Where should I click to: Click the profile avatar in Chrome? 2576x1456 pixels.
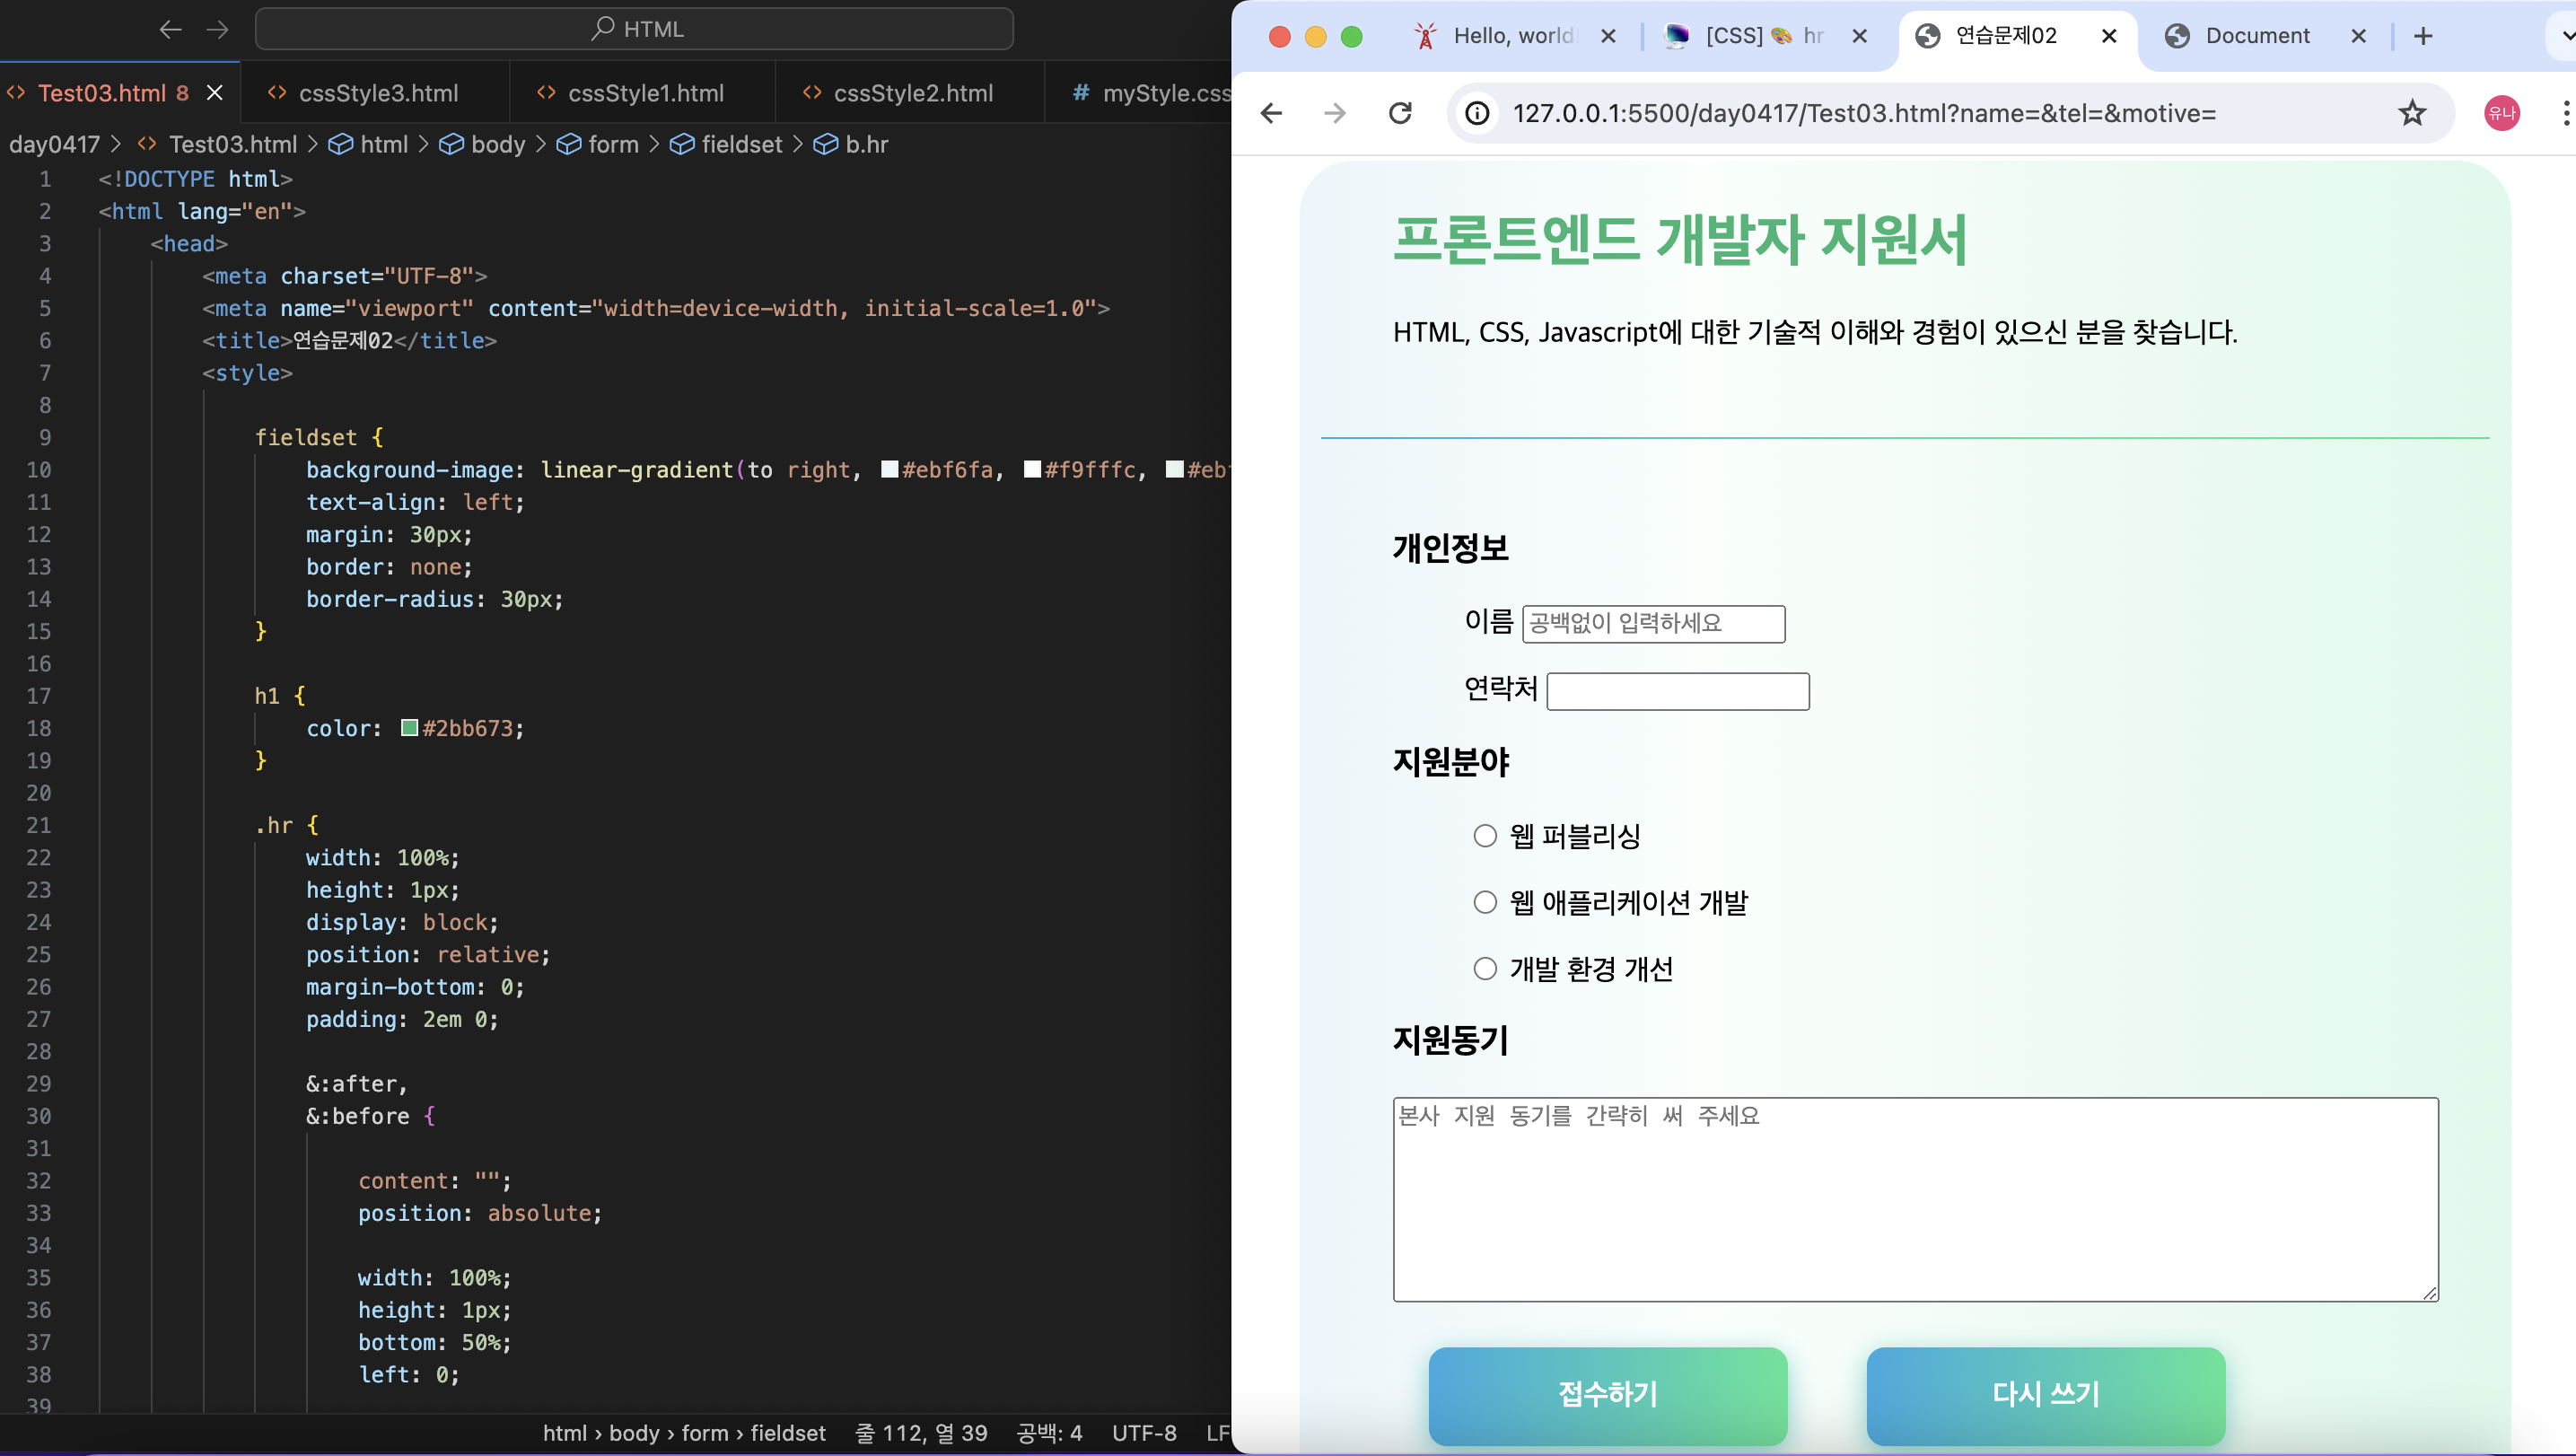[2501, 113]
